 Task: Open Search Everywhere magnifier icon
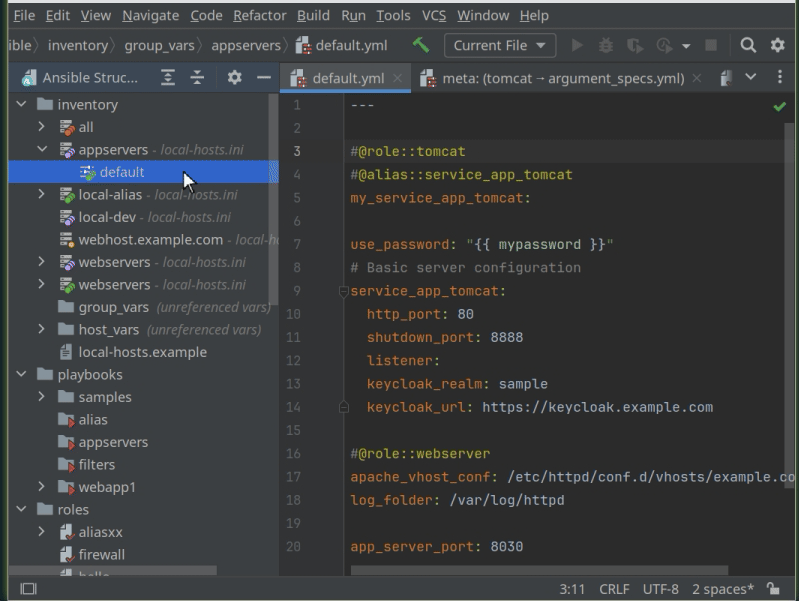pyautogui.click(x=748, y=45)
